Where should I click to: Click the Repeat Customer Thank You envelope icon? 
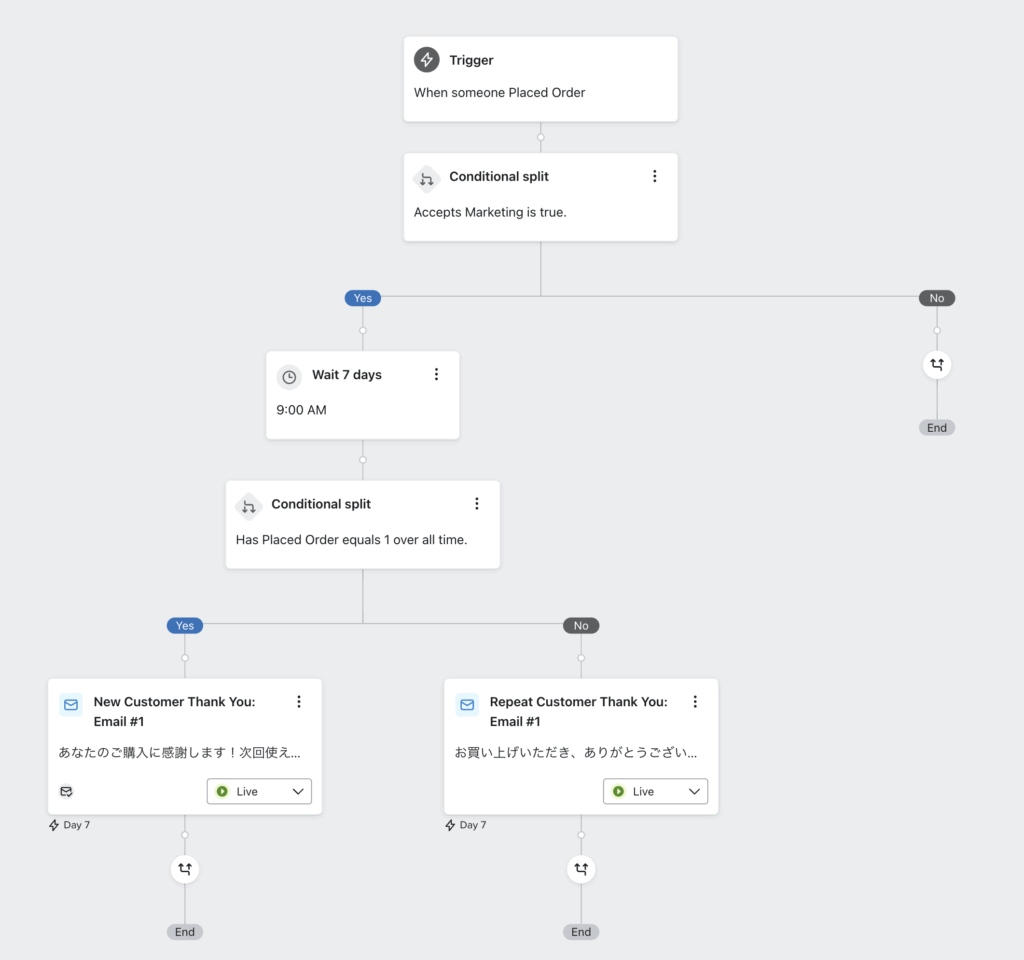[x=467, y=704]
